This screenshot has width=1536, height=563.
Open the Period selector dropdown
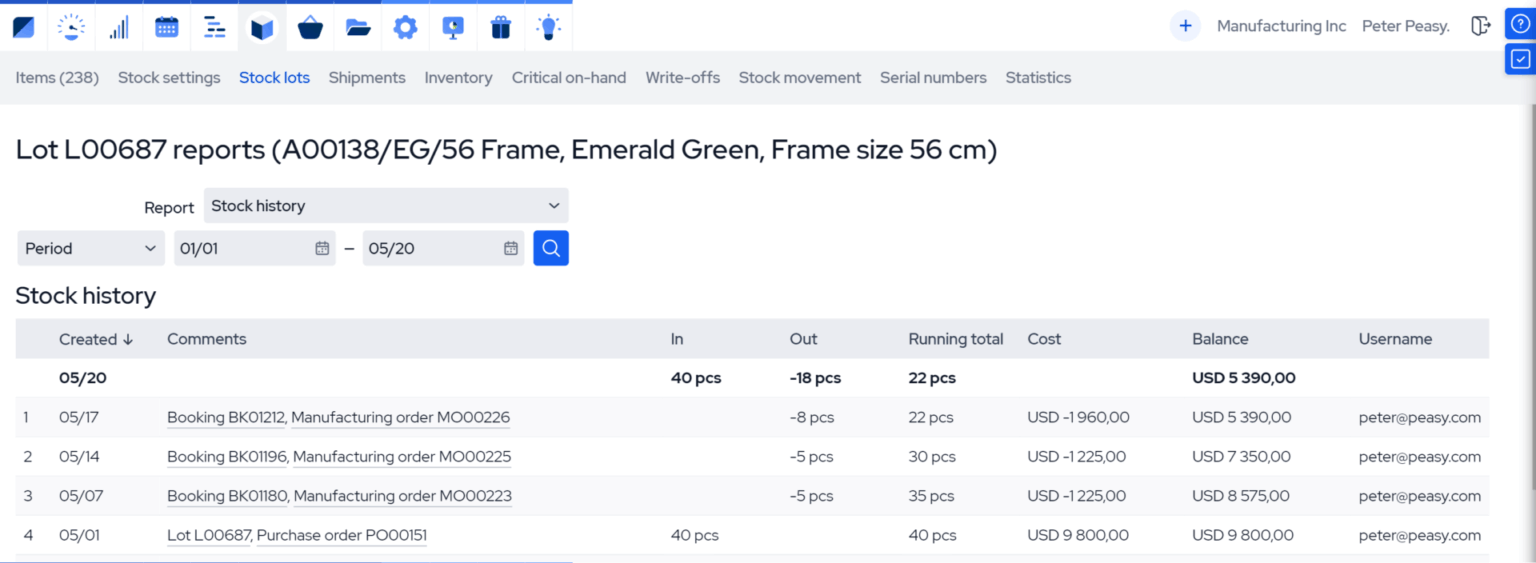(91, 248)
